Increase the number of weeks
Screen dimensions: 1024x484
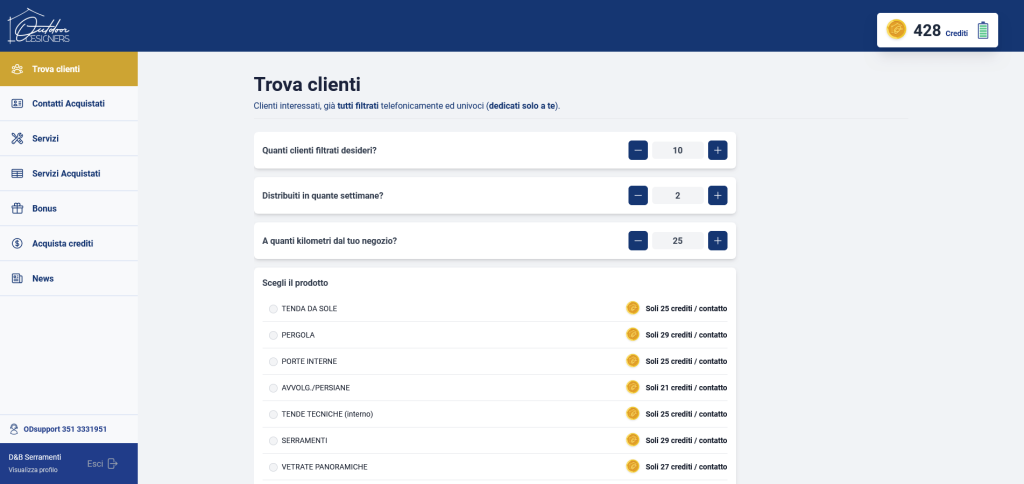click(x=717, y=195)
